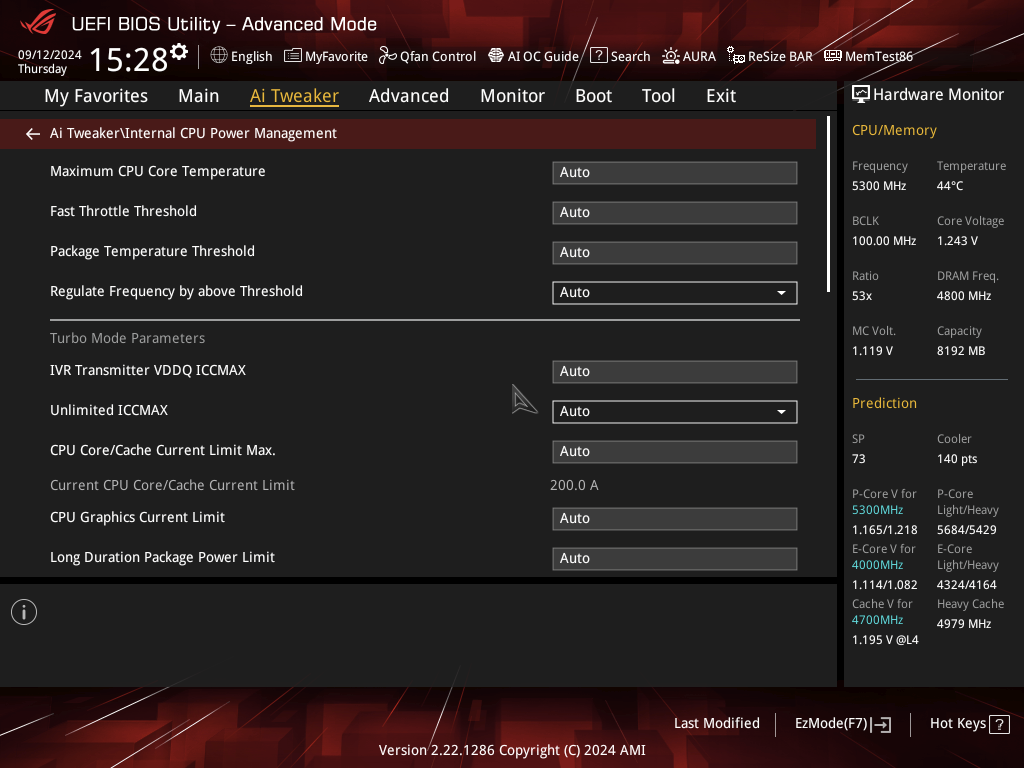Expand the Regulate Frequency by above Threshold dropdown
Viewport: 1024px width, 768px height.
[x=675, y=293]
